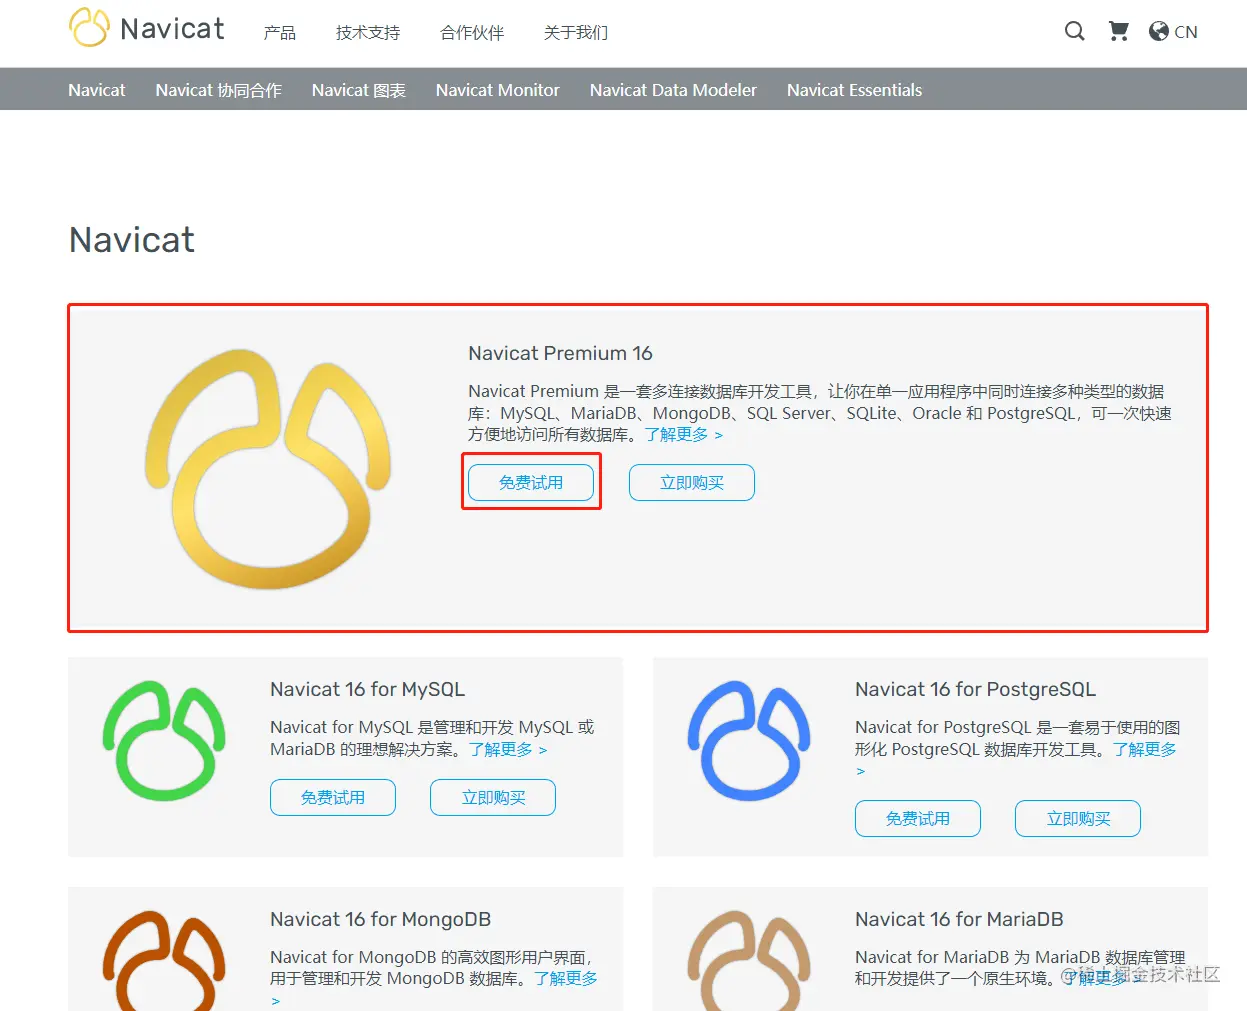Open the 合作伙伴 menu
The image size is (1247, 1011).
(472, 32)
